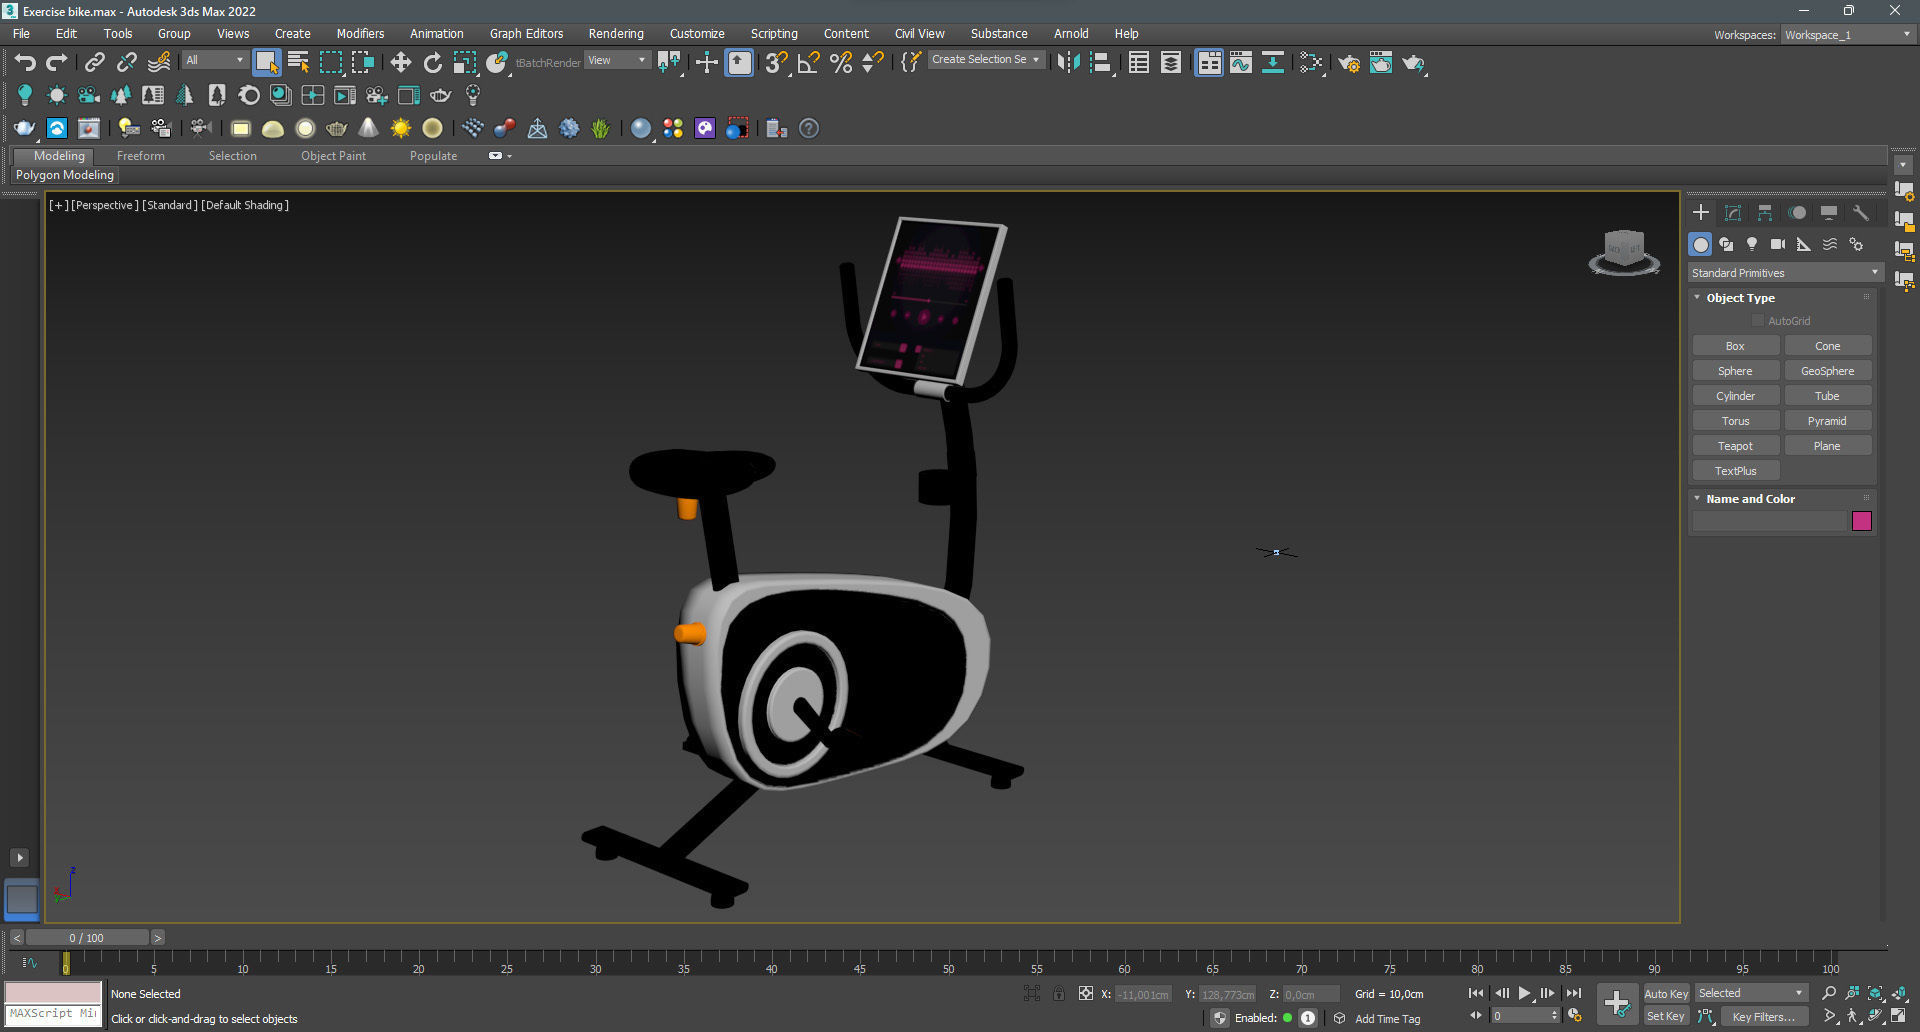Choose the Select and Move tool
The image size is (1920, 1032).
click(x=400, y=62)
